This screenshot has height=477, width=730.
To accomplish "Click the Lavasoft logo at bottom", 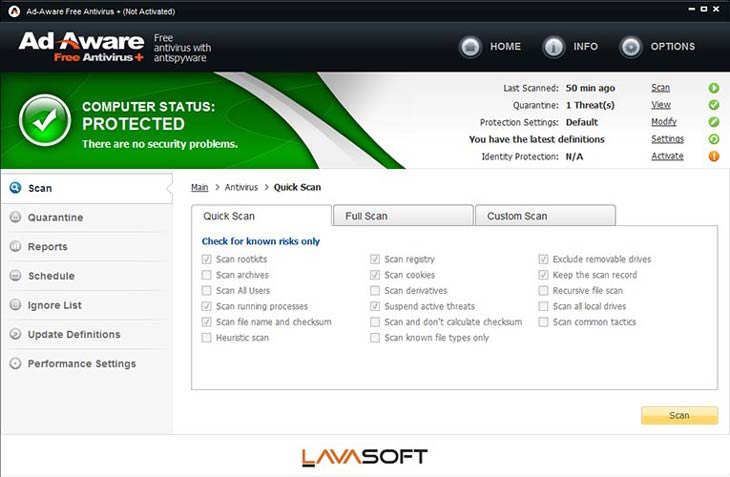I will [x=365, y=457].
